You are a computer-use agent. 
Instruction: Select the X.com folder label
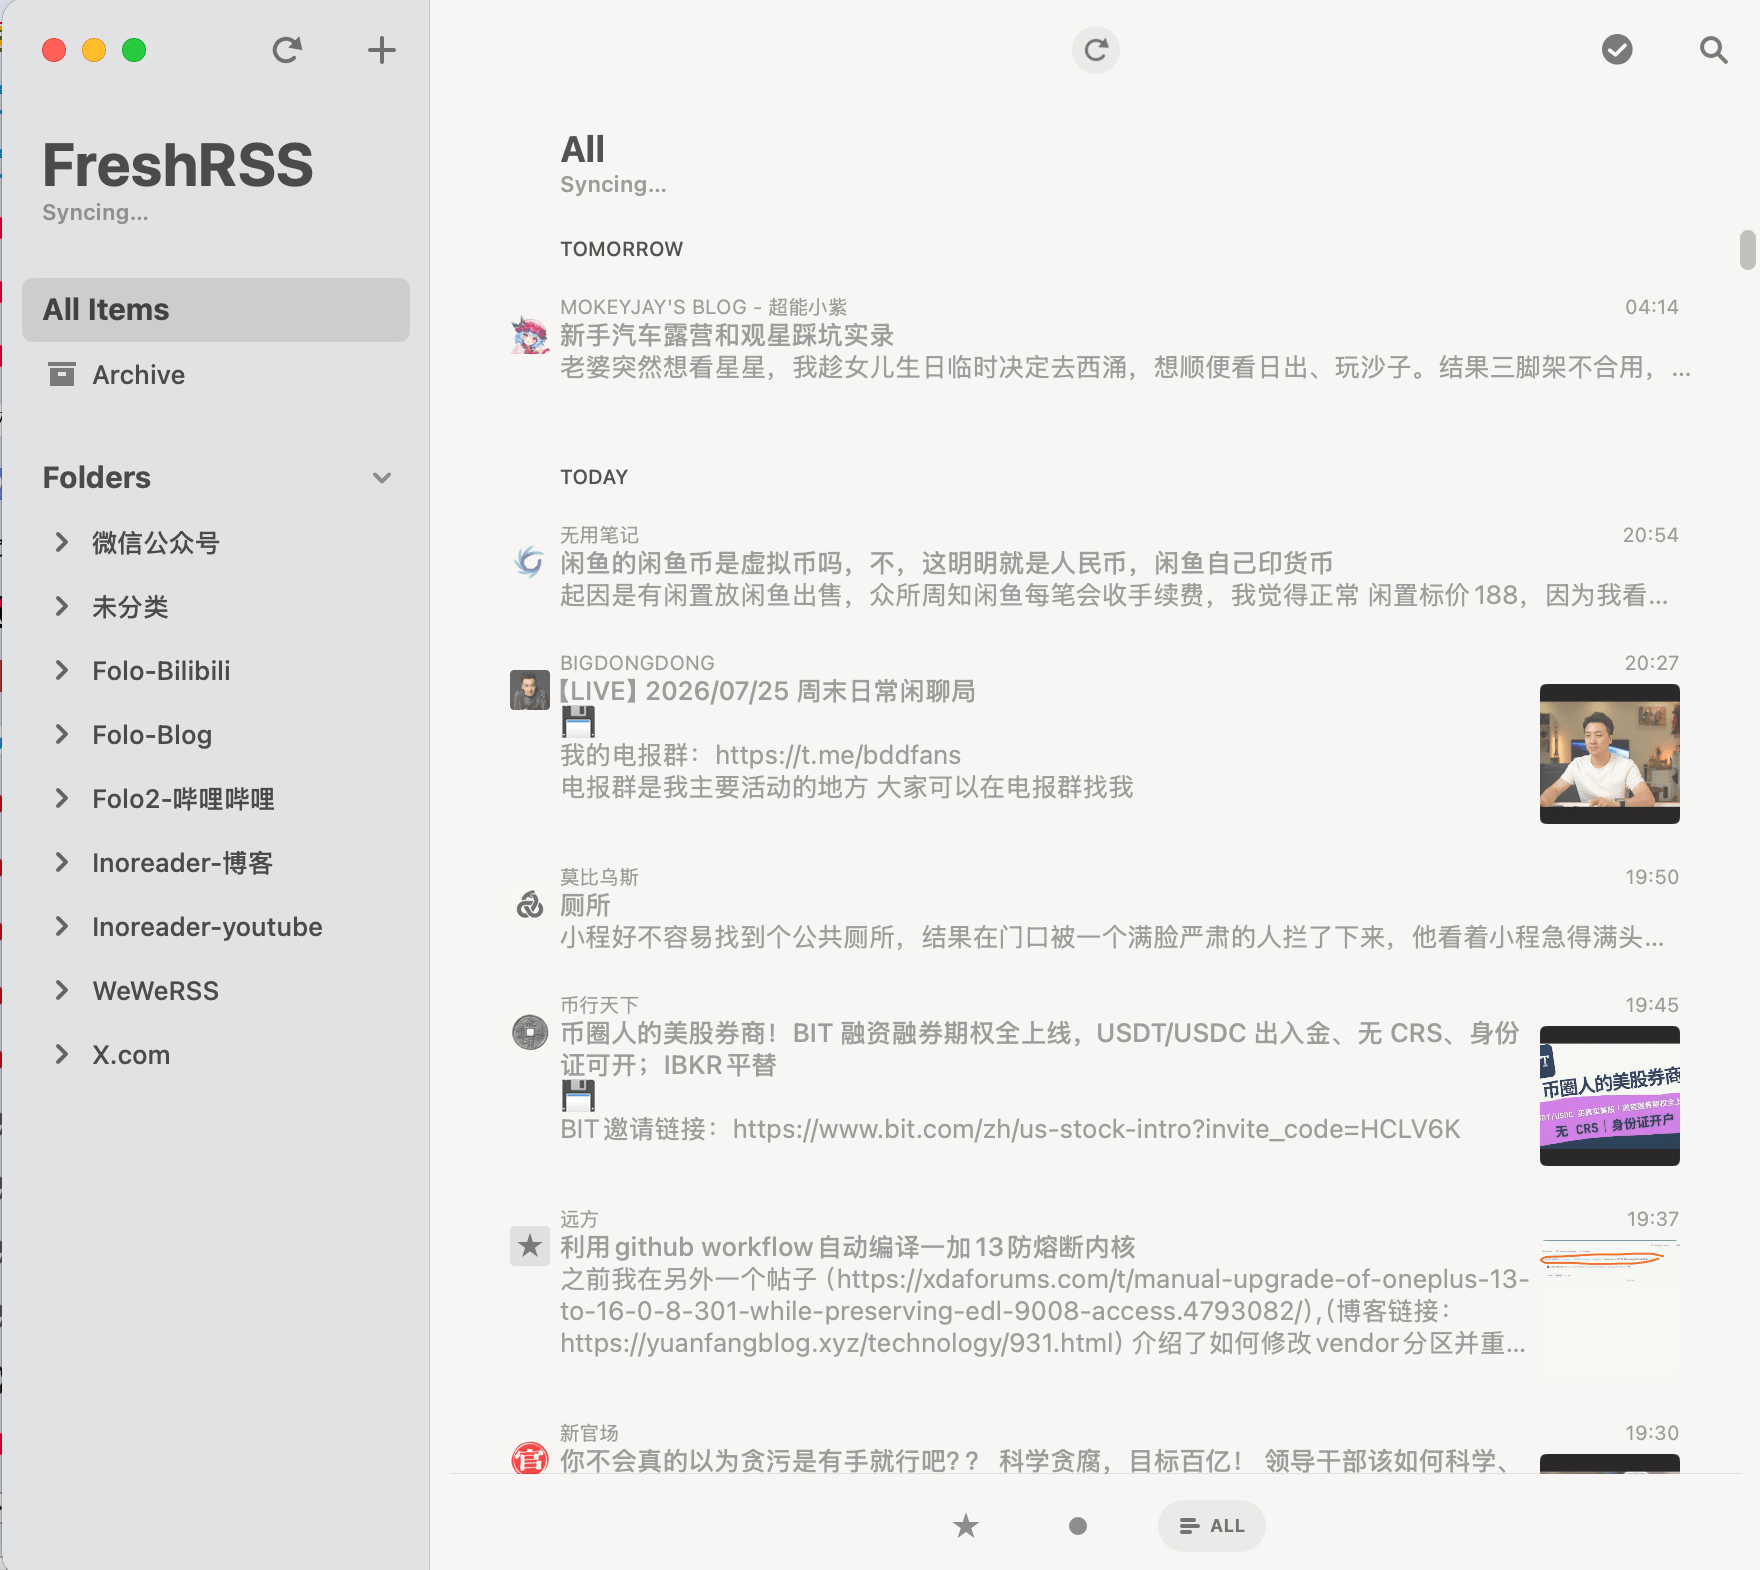[x=131, y=1055]
